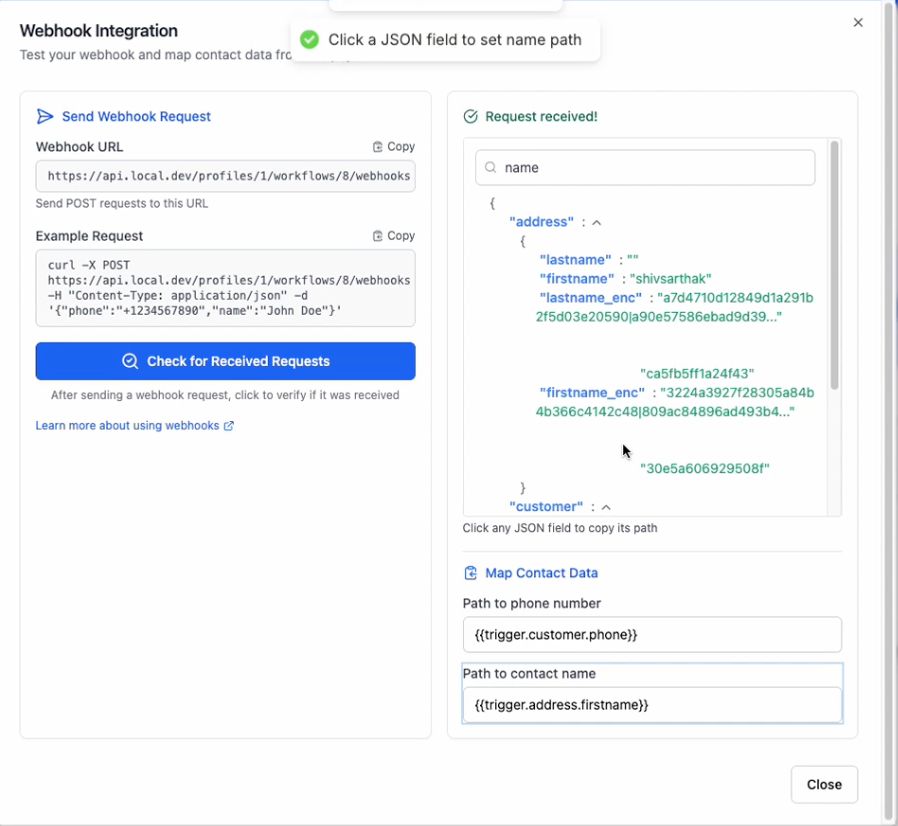Click "Click any JSON field to copy its path" hint

[x=560, y=528]
